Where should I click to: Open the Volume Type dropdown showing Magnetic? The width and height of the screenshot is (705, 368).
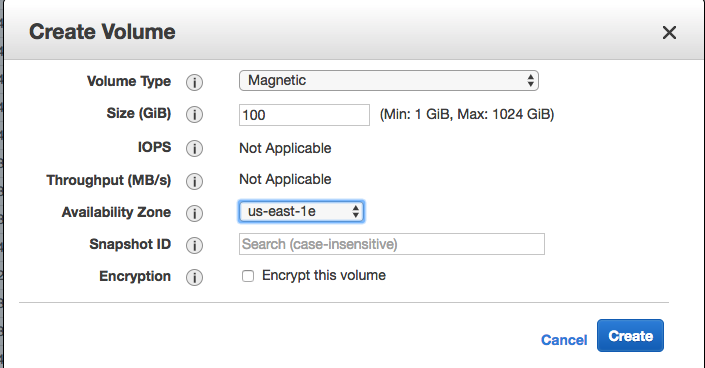pos(389,81)
